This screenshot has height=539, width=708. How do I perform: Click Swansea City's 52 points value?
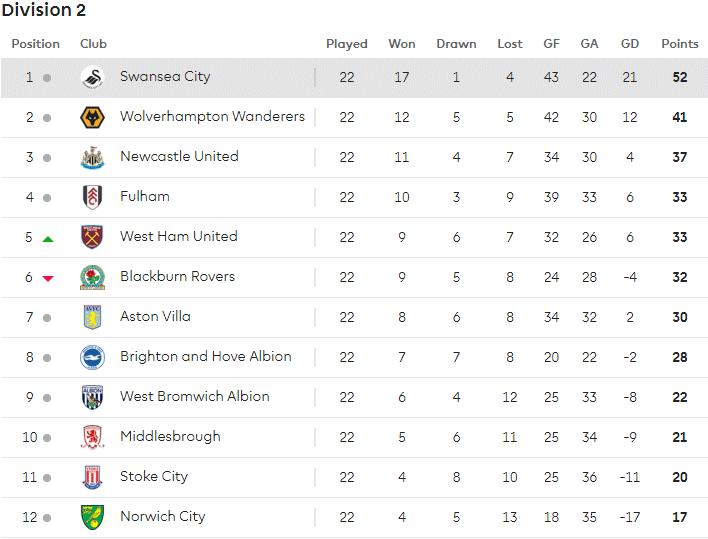coord(680,77)
